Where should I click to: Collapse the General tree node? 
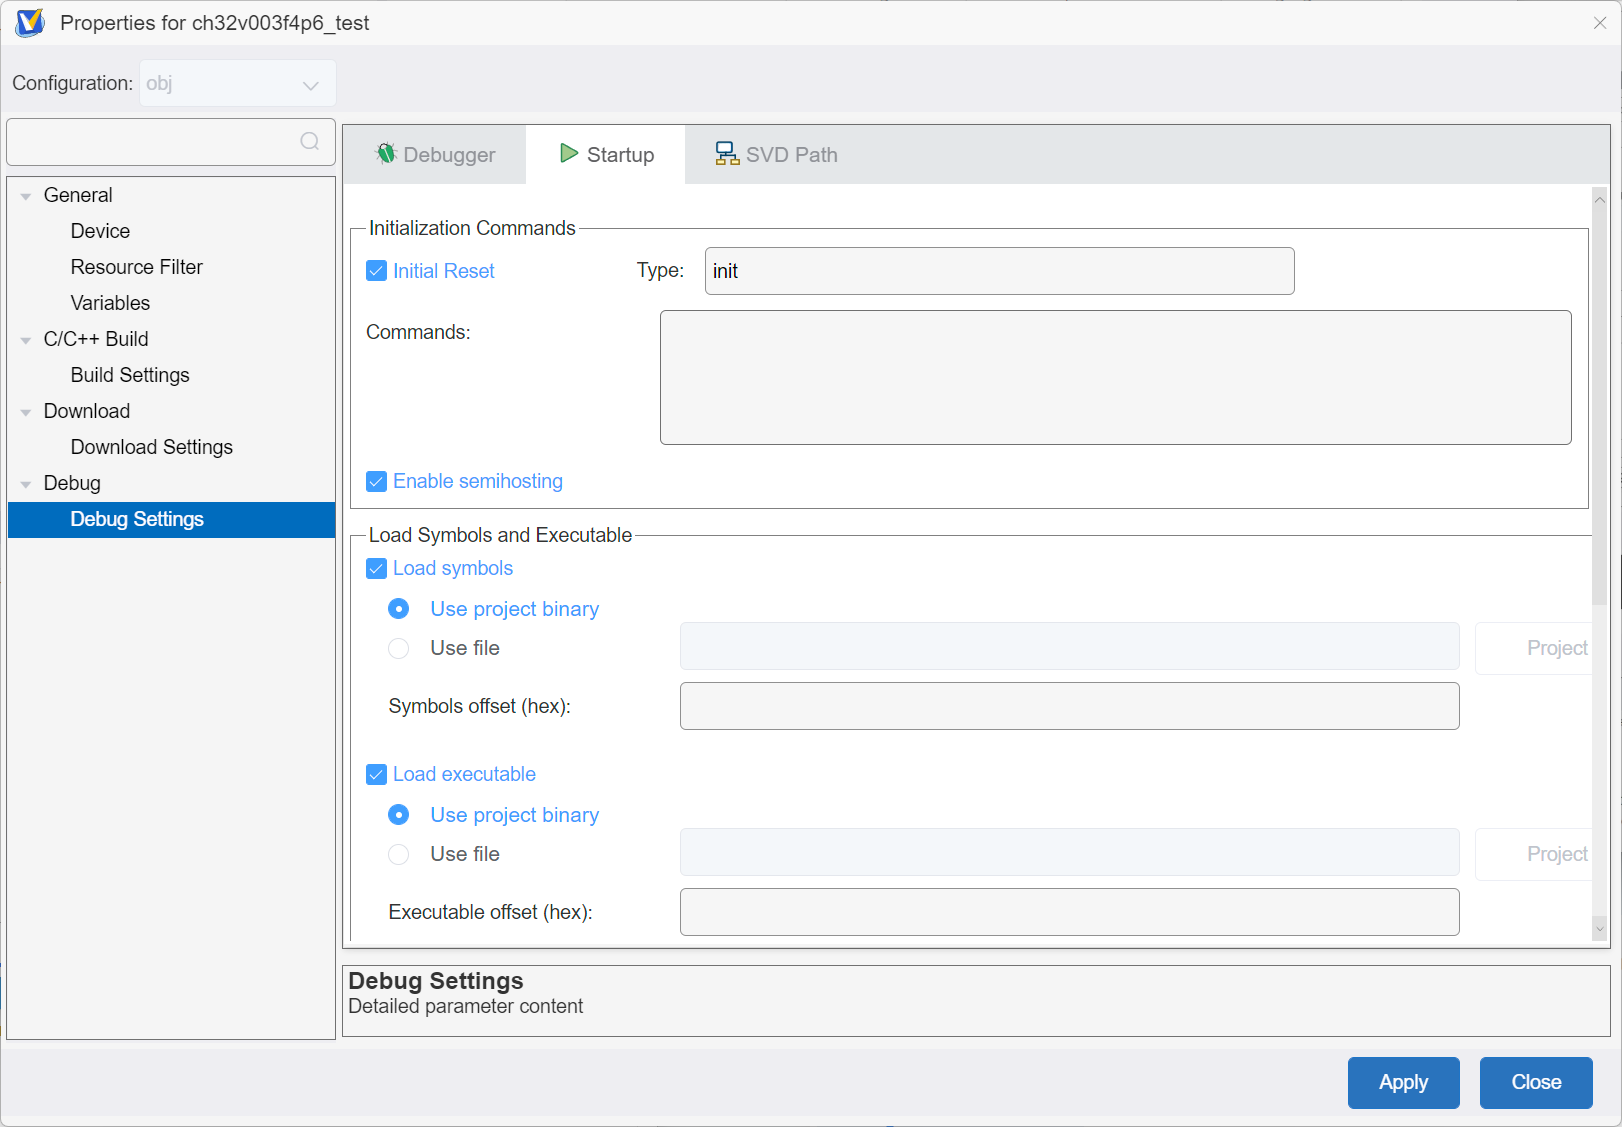point(26,196)
